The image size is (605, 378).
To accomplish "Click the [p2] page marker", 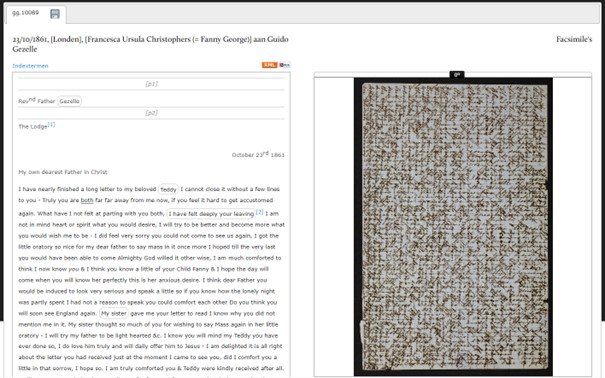I will coord(151,113).
